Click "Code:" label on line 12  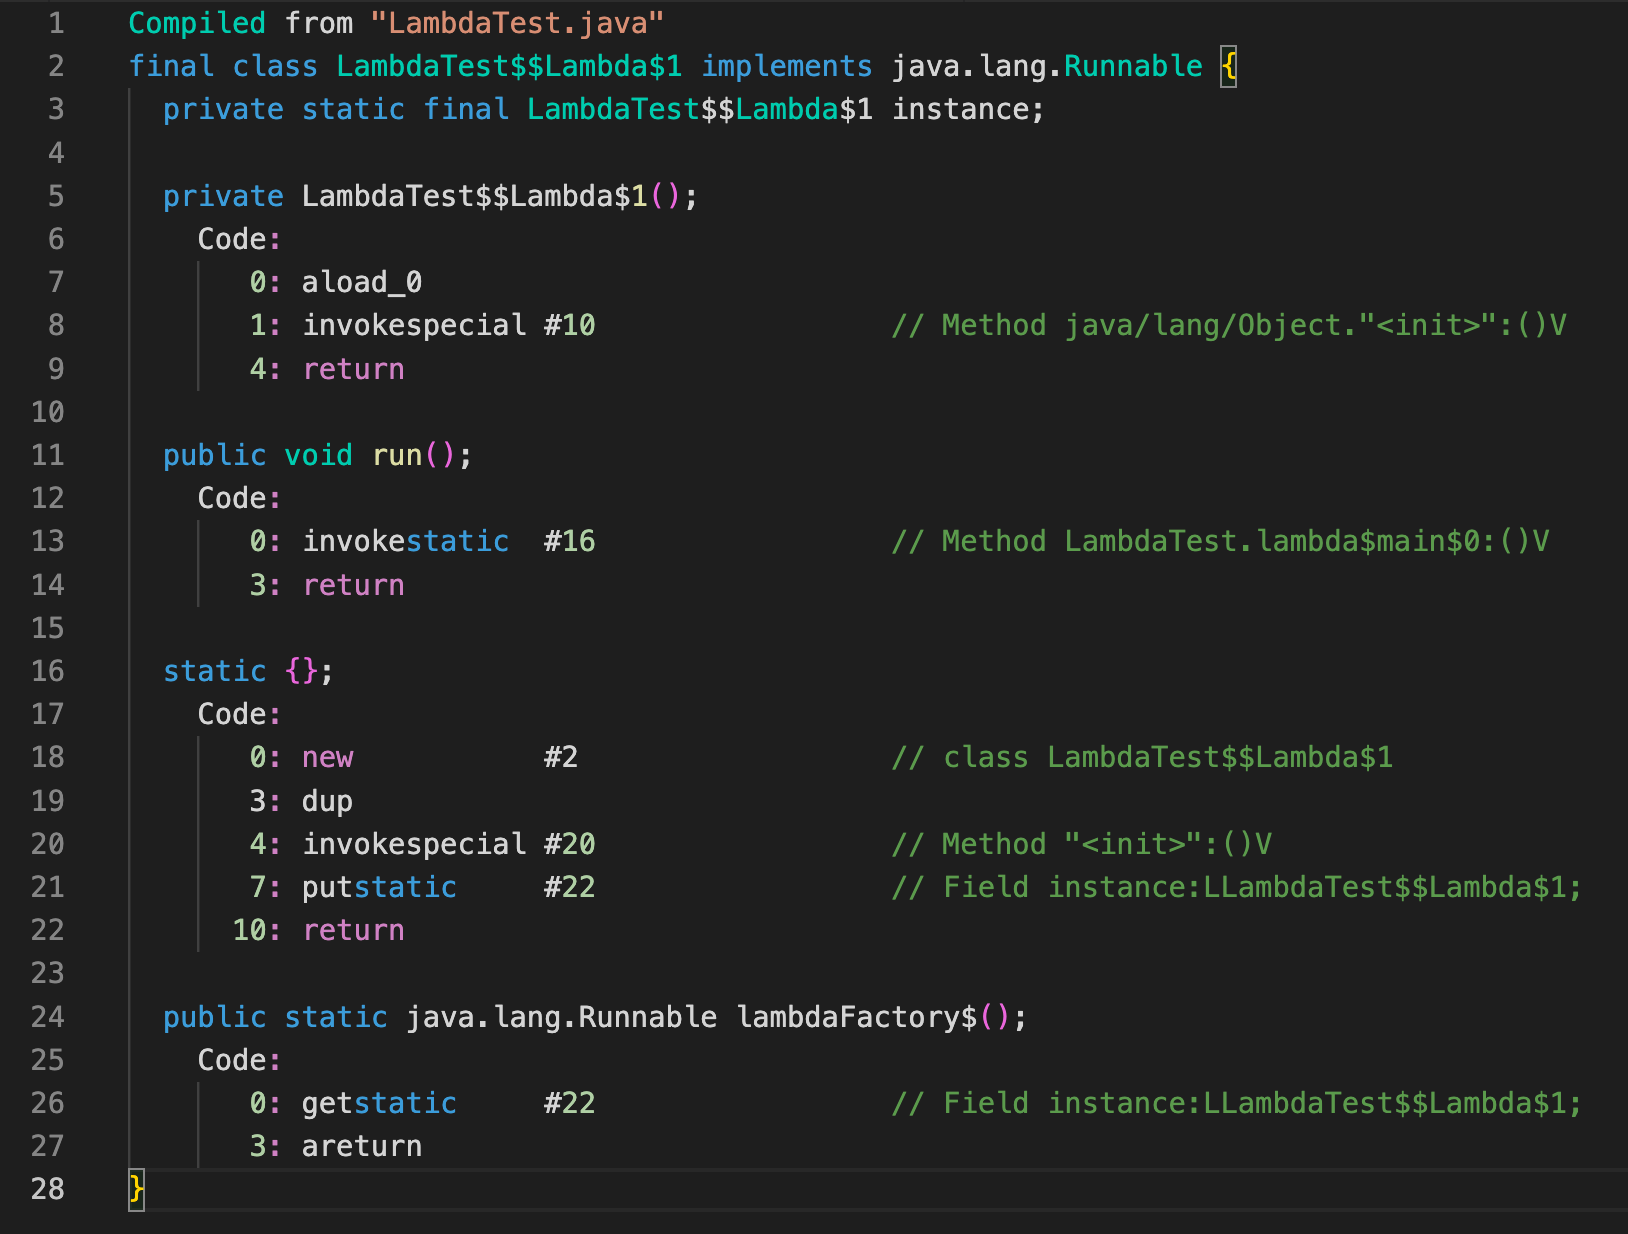[x=240, y=498]
